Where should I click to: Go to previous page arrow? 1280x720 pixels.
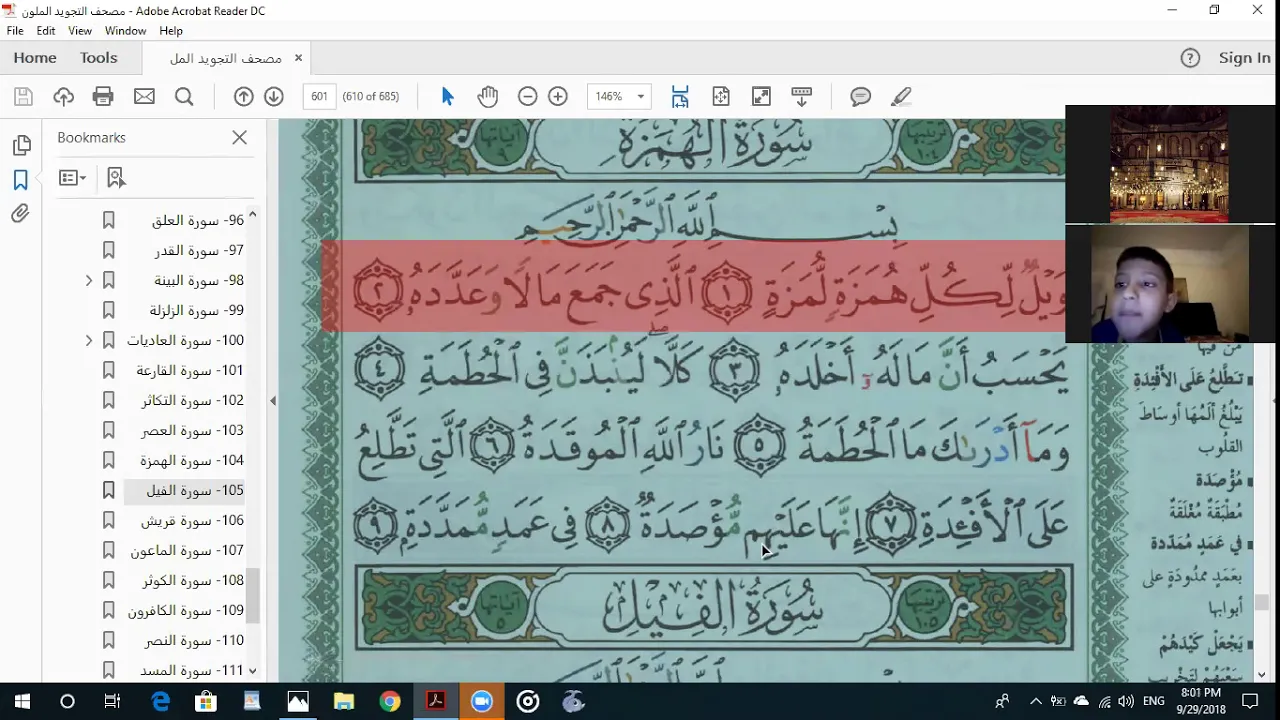tap(243, 96)
